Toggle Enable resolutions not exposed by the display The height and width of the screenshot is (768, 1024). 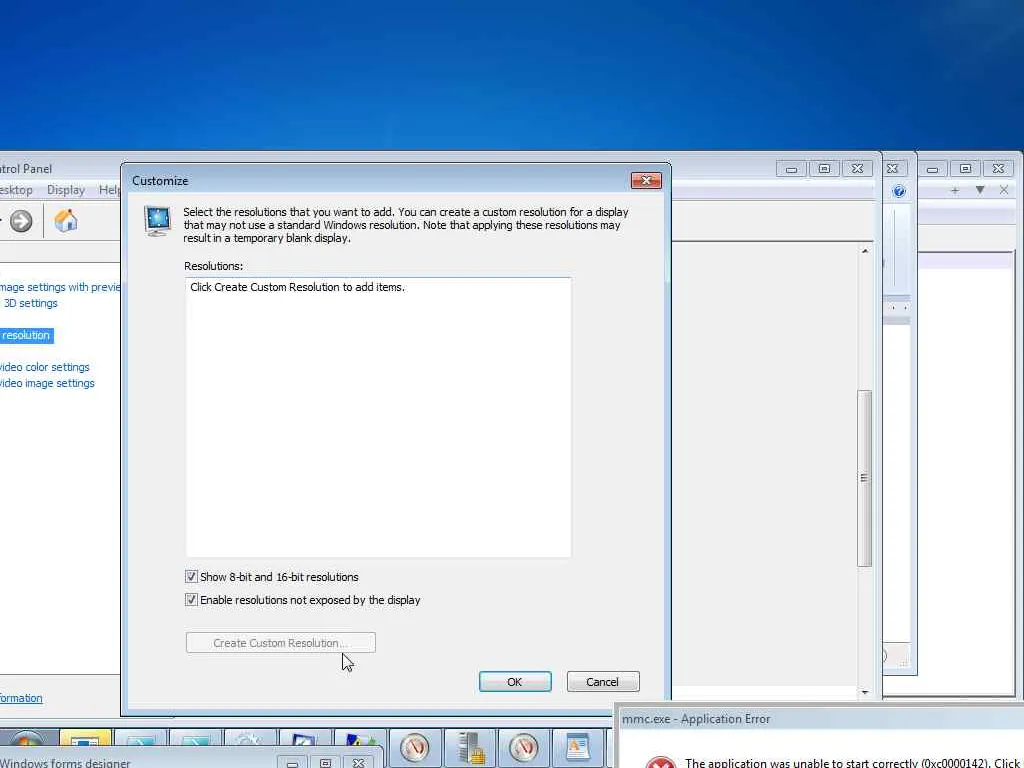tap(191, 600)
